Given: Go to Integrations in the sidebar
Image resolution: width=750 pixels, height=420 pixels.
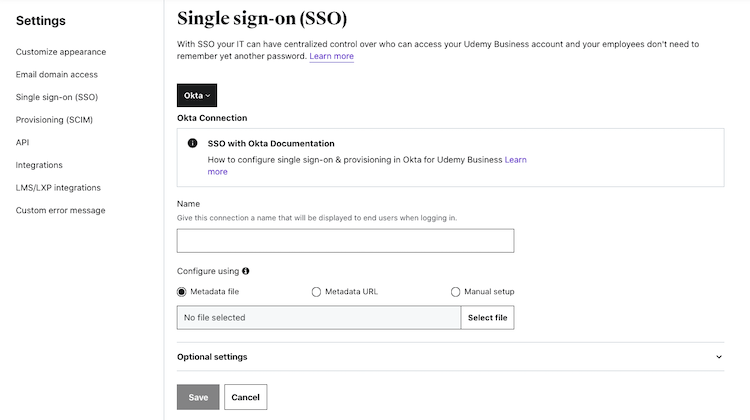Looking at the screenshot, I should pyautogui.click(x=39, y=165).
